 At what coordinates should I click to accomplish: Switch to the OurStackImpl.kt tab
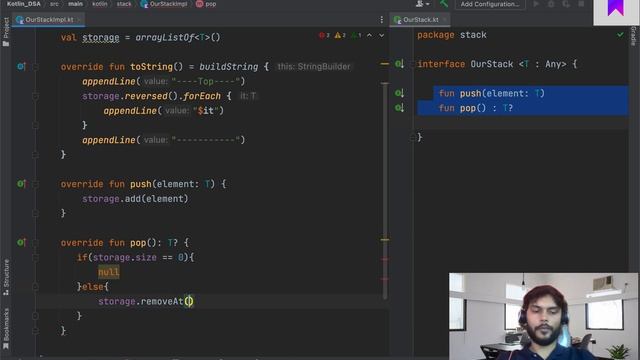pos(49,20)
